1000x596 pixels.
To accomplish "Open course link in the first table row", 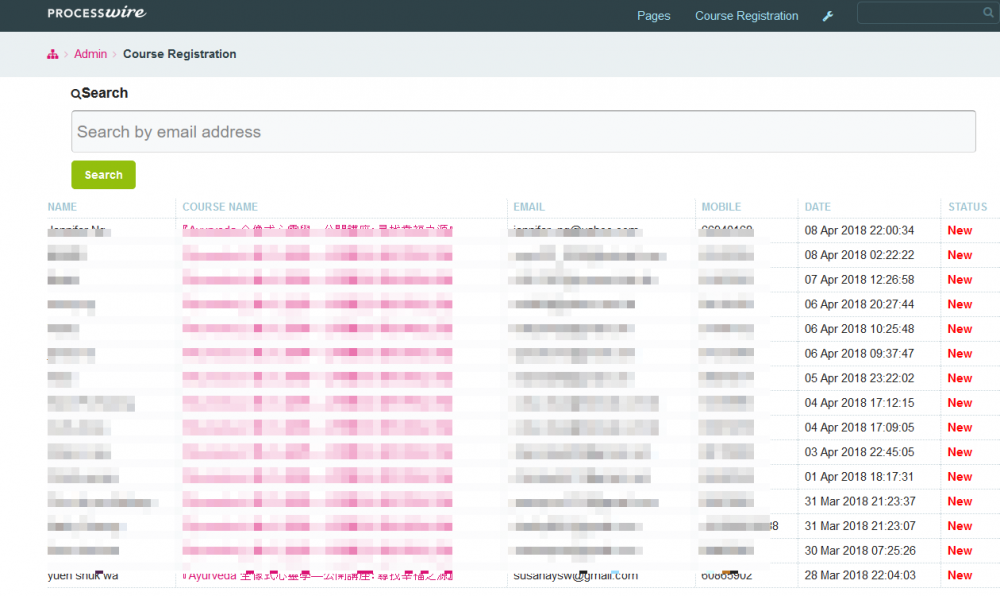I will click(x=317, y=230).
